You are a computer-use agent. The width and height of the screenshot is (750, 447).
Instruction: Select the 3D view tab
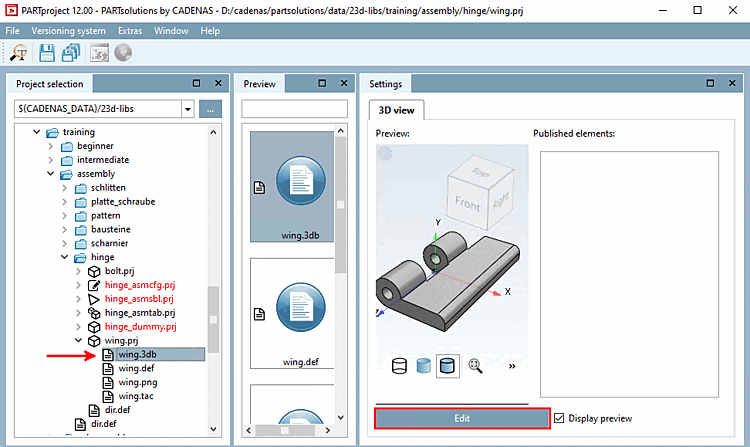click(x=397, y=110)
